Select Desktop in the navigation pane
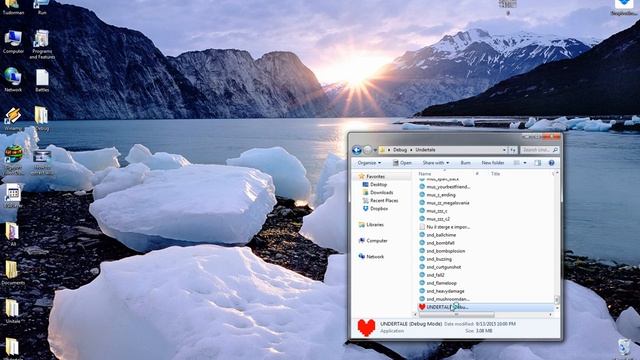This screenshot has height=360, width=640. [378, 185]
